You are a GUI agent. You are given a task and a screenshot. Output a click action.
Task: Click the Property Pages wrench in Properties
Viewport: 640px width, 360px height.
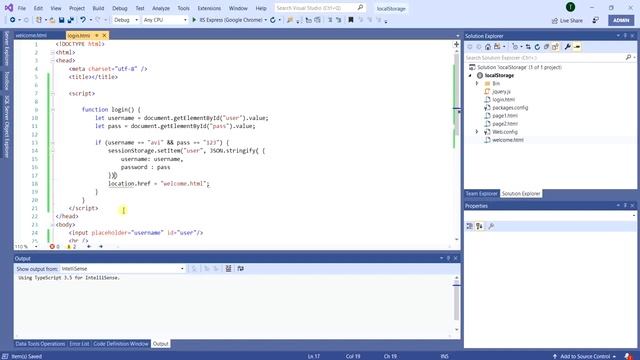491,226
